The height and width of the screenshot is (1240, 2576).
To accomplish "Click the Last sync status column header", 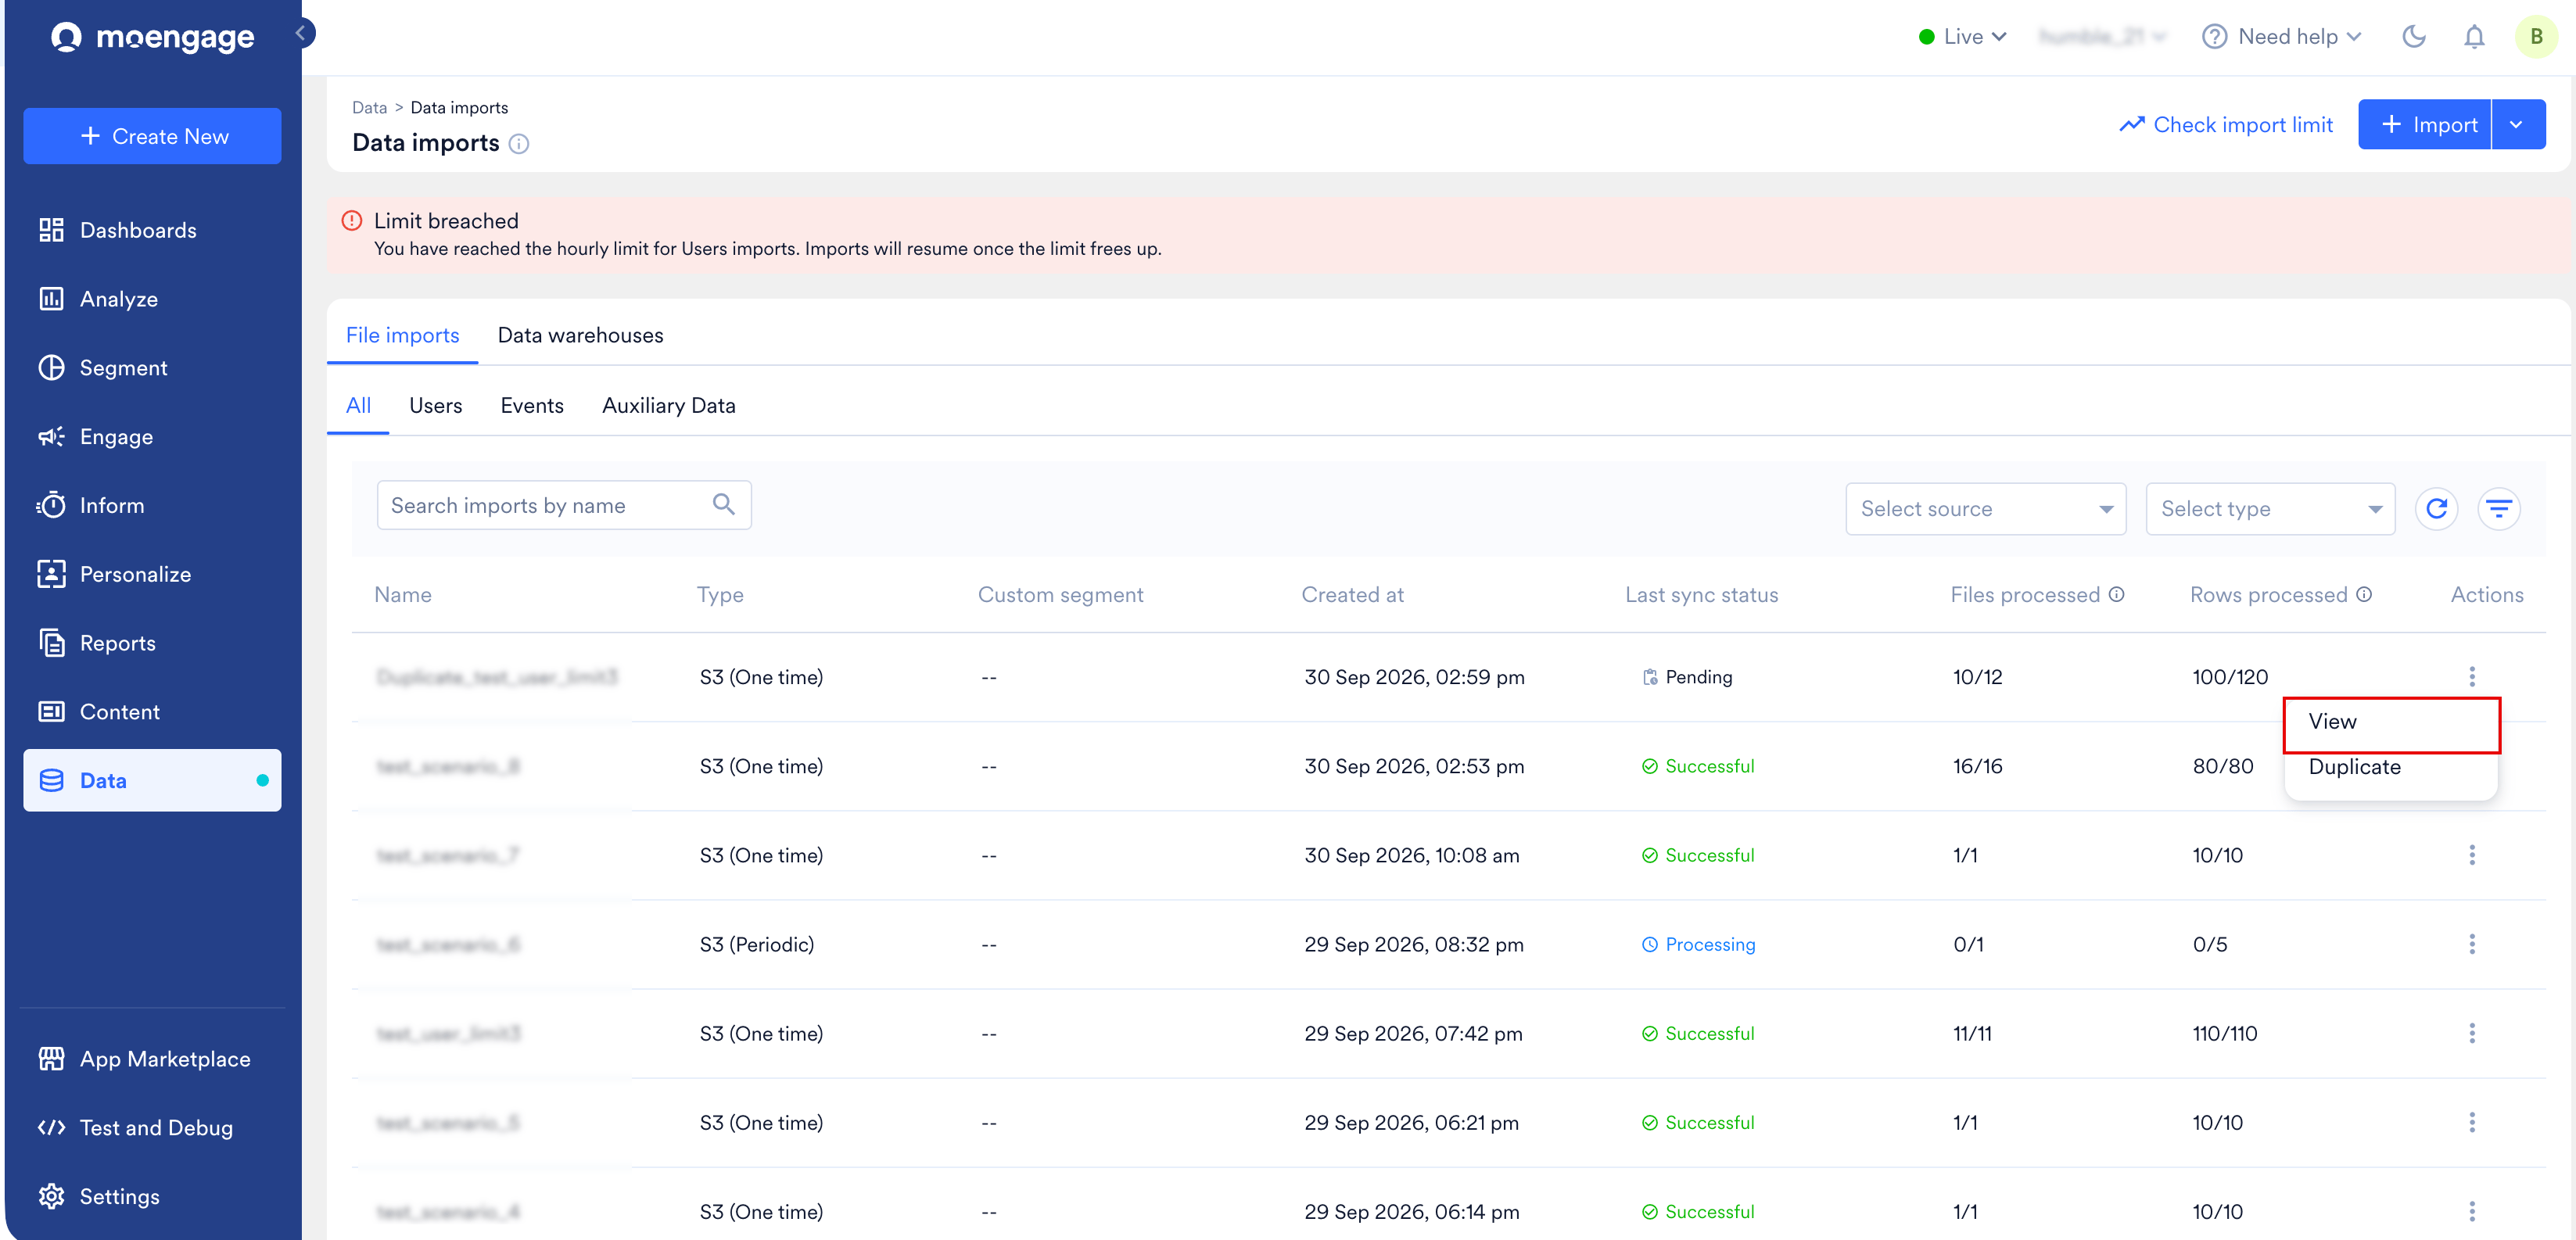I will pos(1701,594).
